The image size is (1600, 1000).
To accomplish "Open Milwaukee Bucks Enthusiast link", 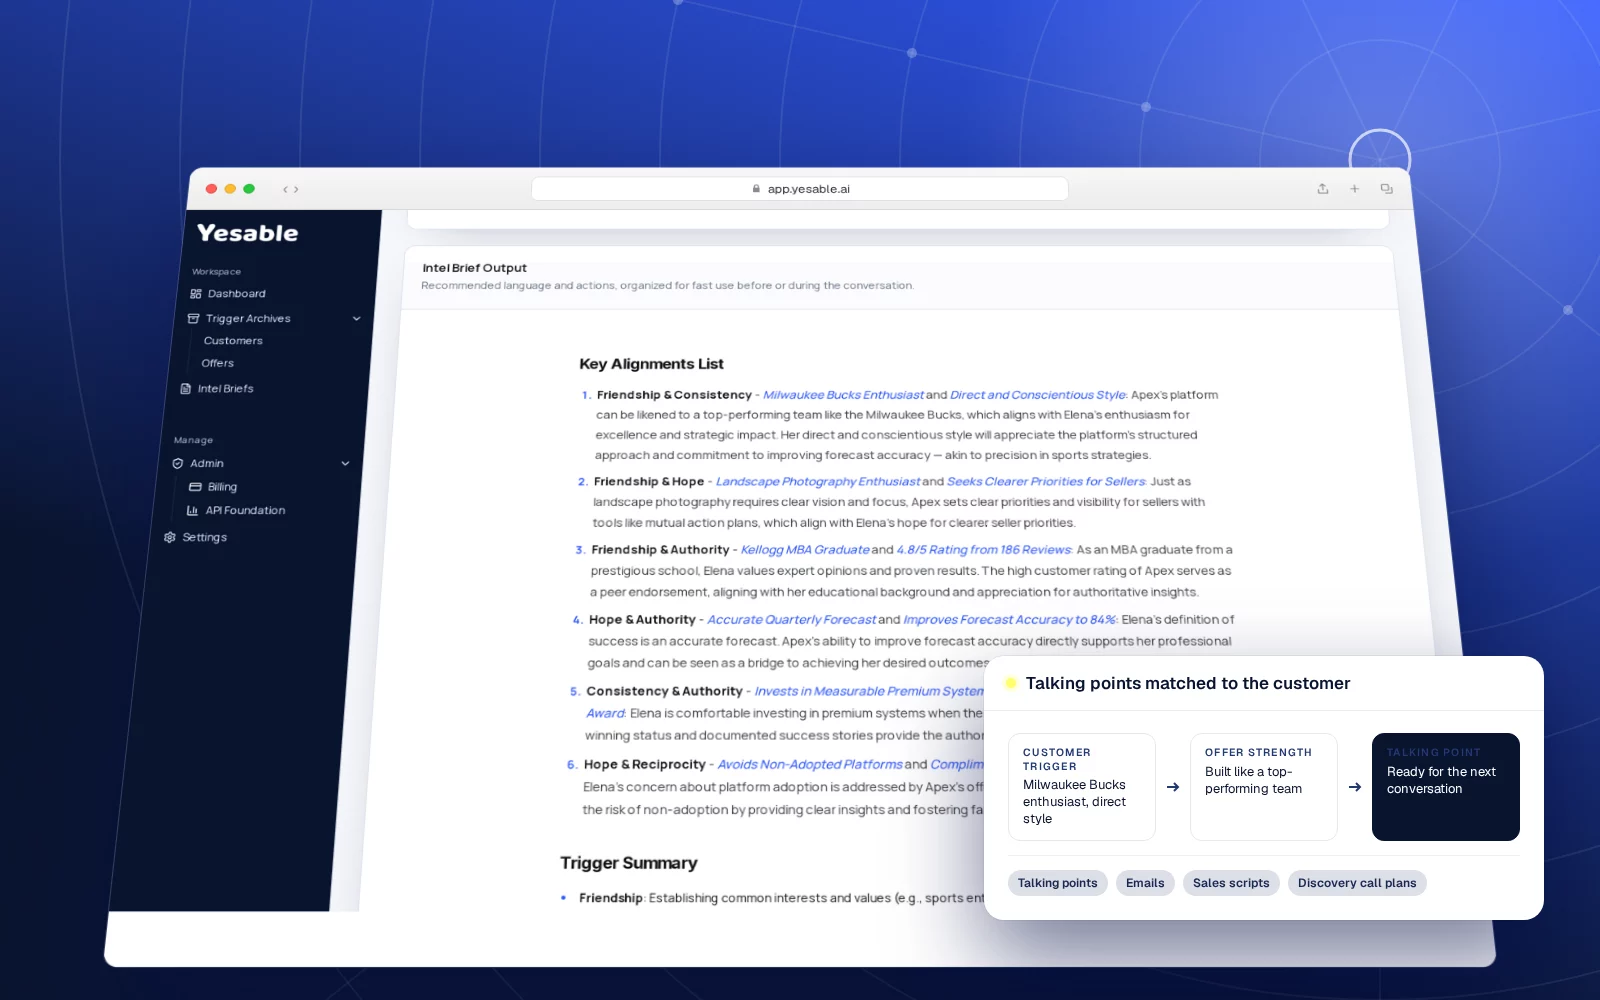I will [844, 395].
